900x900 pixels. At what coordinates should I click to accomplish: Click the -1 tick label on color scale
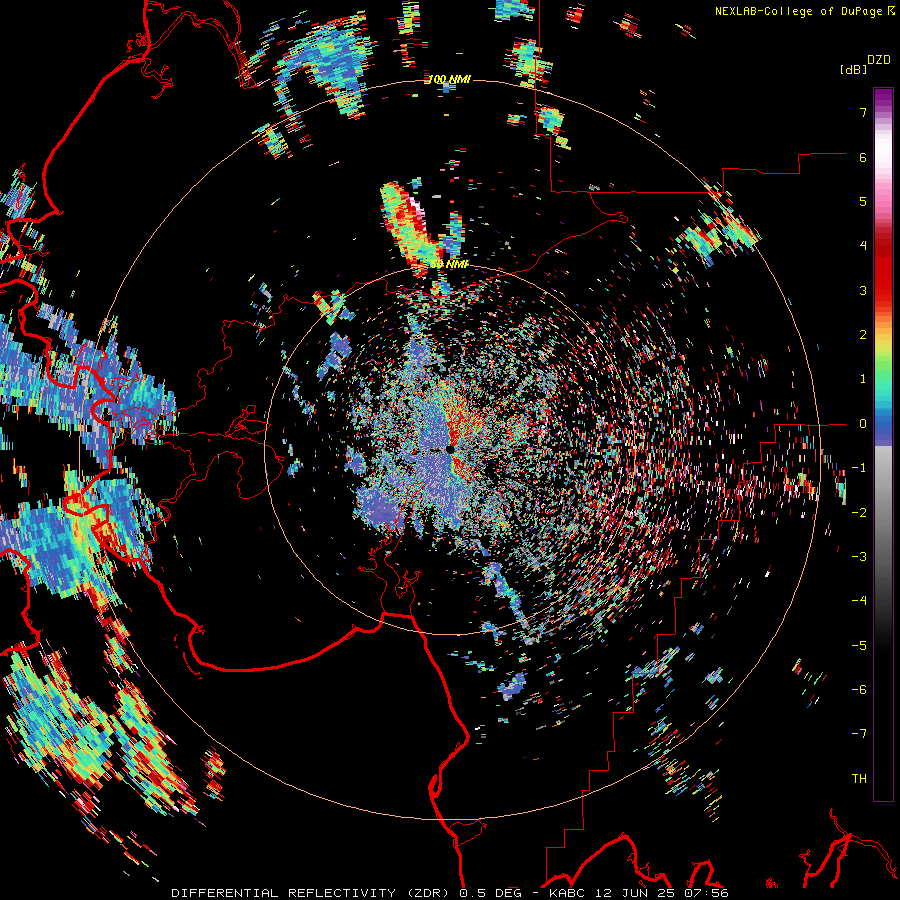coord(859,468)
